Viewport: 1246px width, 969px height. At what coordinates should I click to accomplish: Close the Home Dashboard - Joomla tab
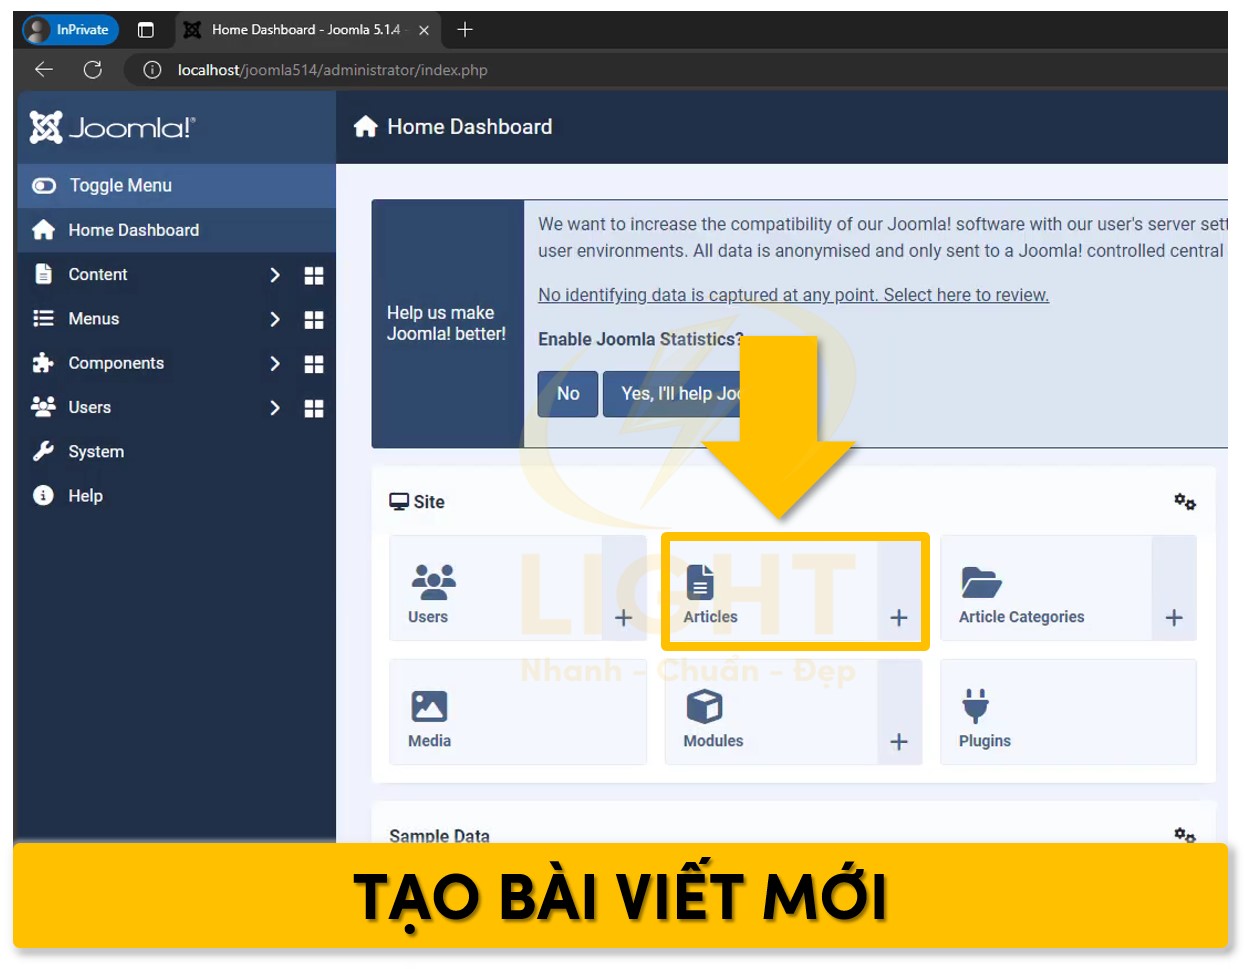tap(424, 30)
